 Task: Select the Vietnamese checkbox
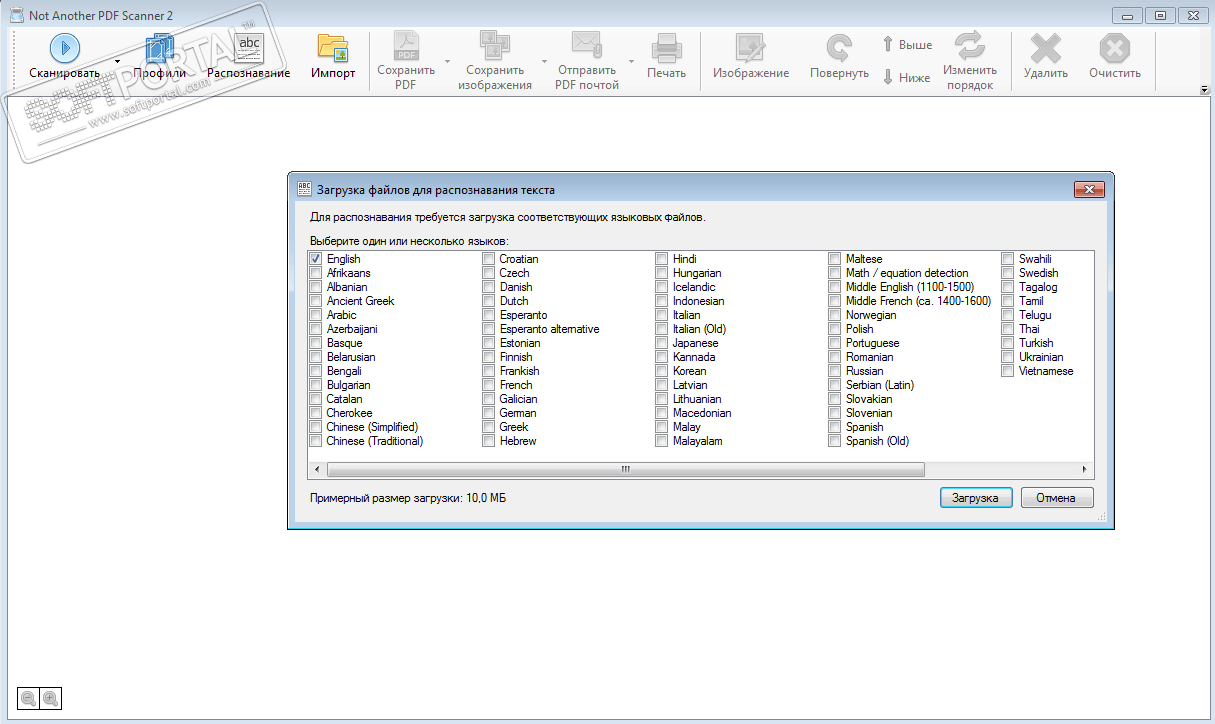coord(1008,371)
